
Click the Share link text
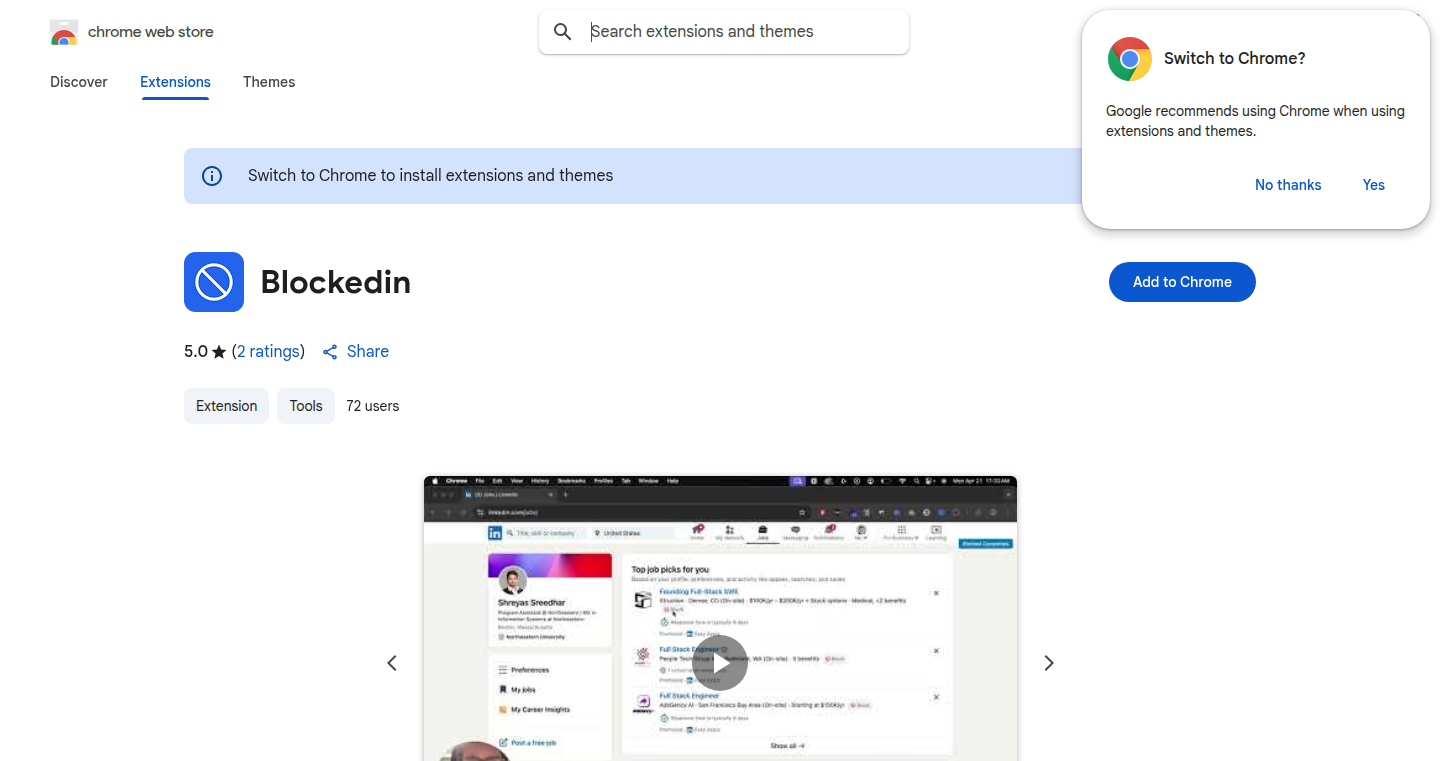pos(368,352)
